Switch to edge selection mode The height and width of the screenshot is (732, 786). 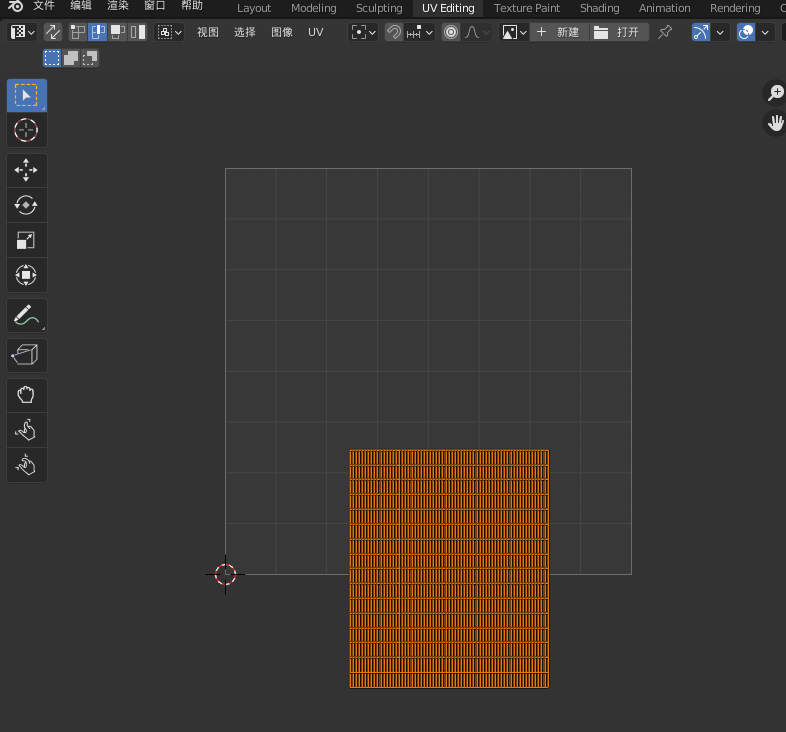click(x=98, y=33)
